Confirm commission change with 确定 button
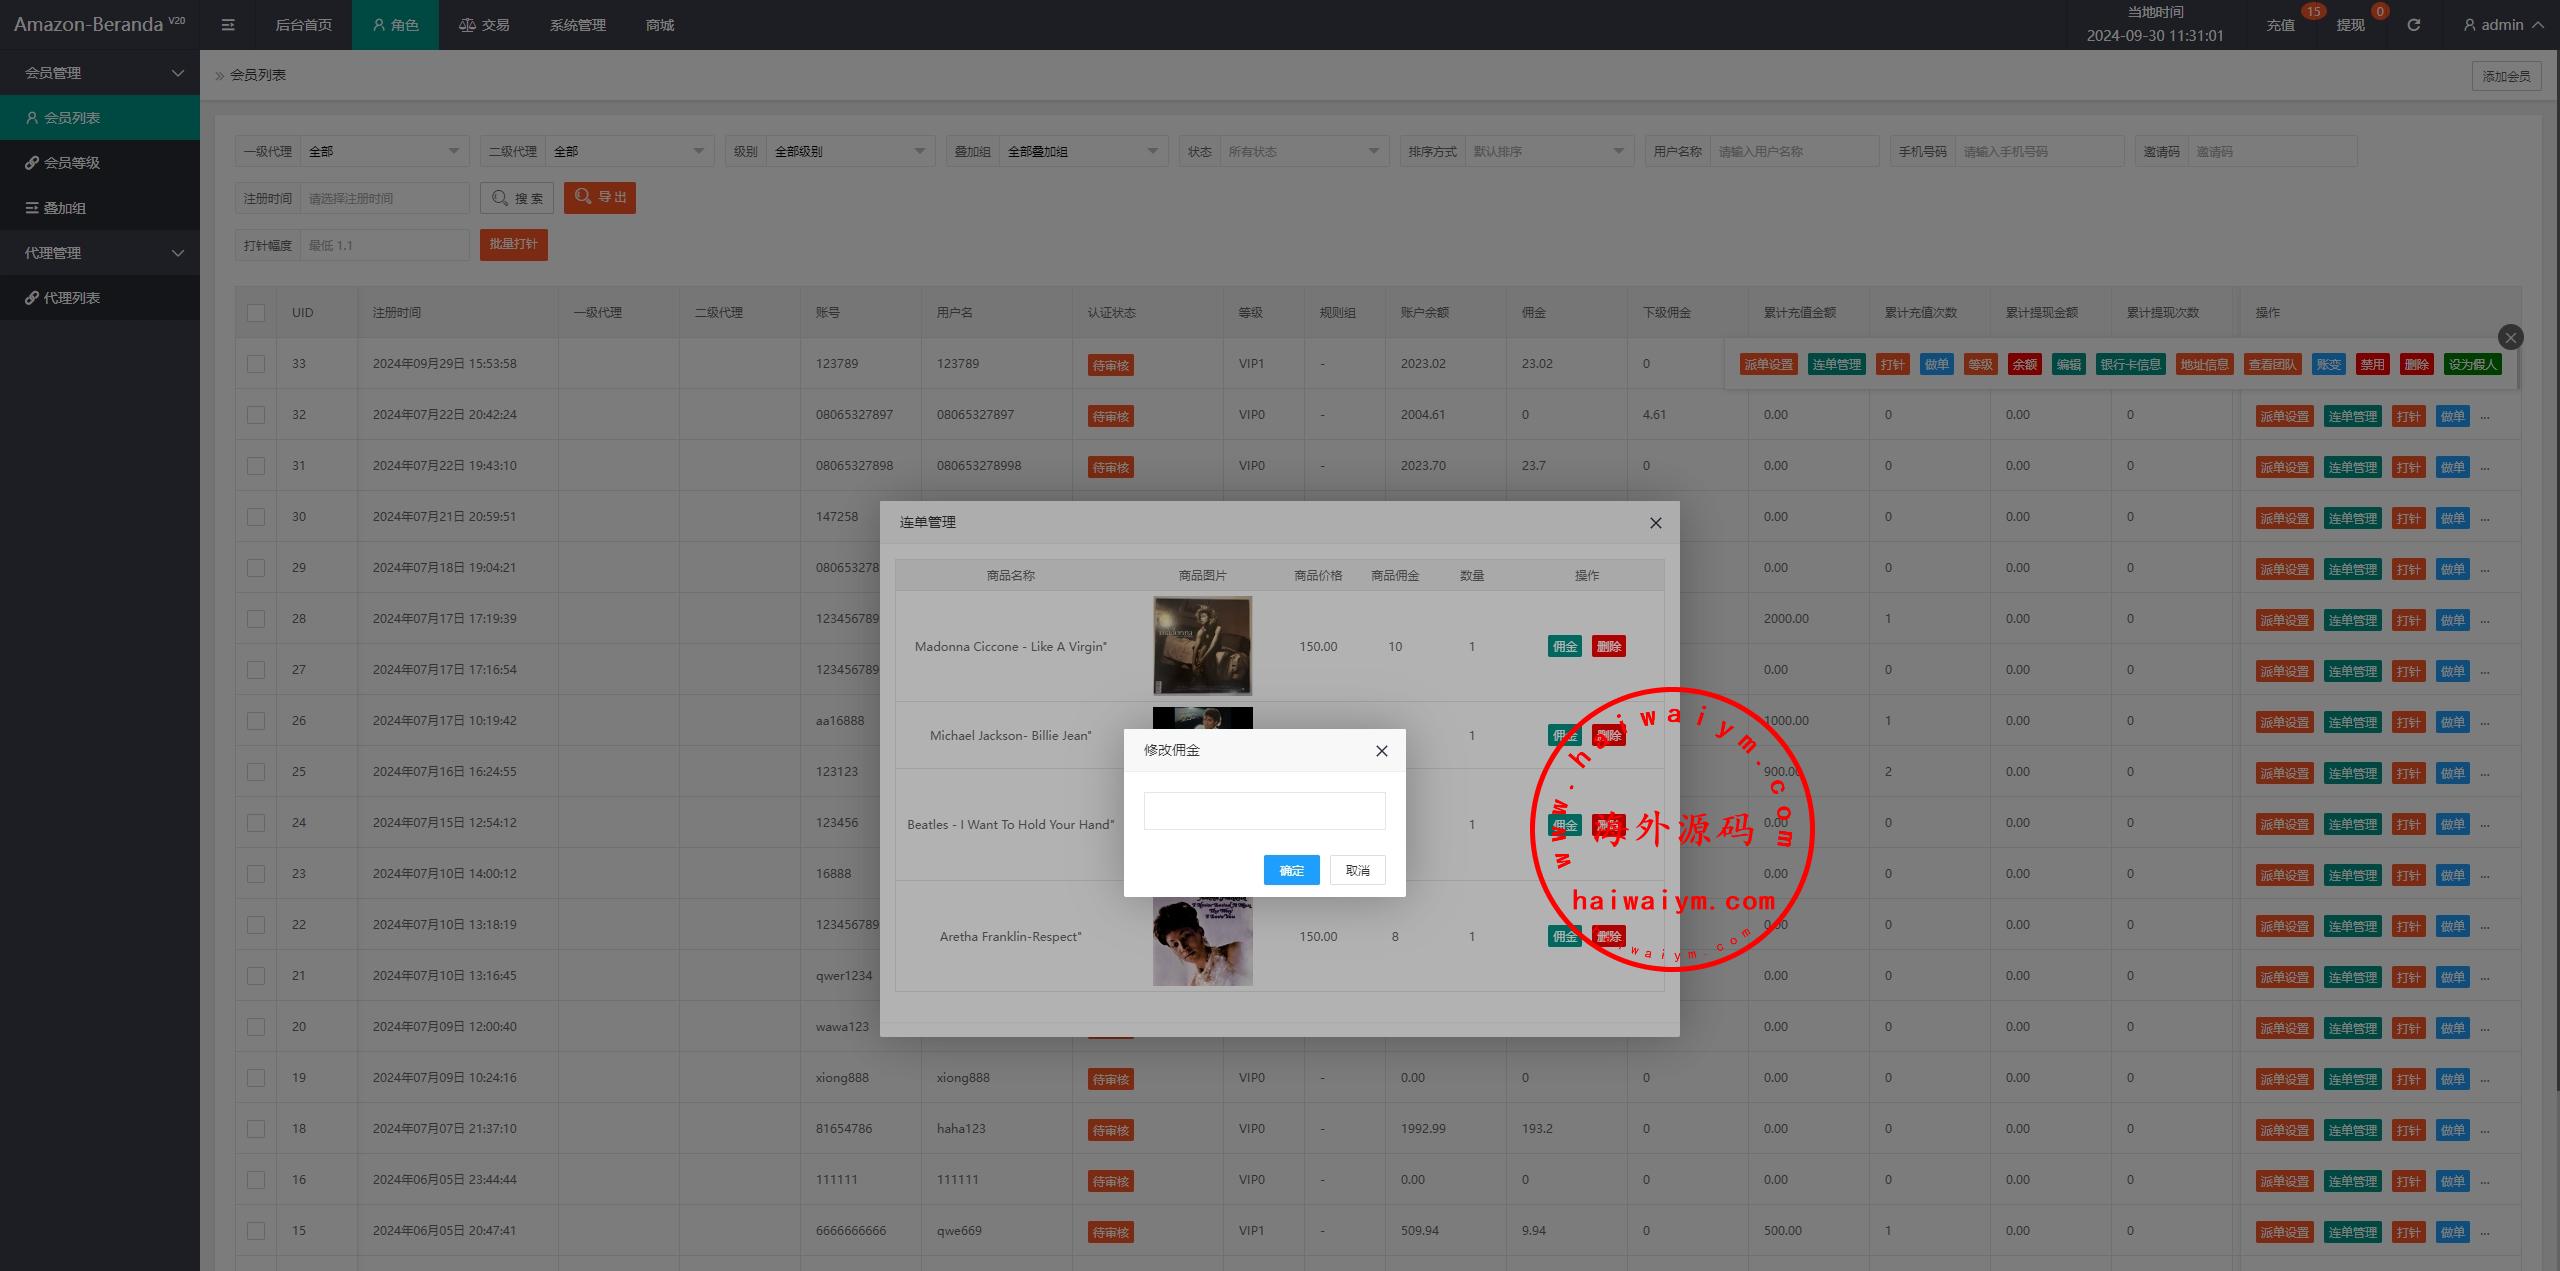The width and height of the screenshot is (2560, 1271). (1291, 870)
